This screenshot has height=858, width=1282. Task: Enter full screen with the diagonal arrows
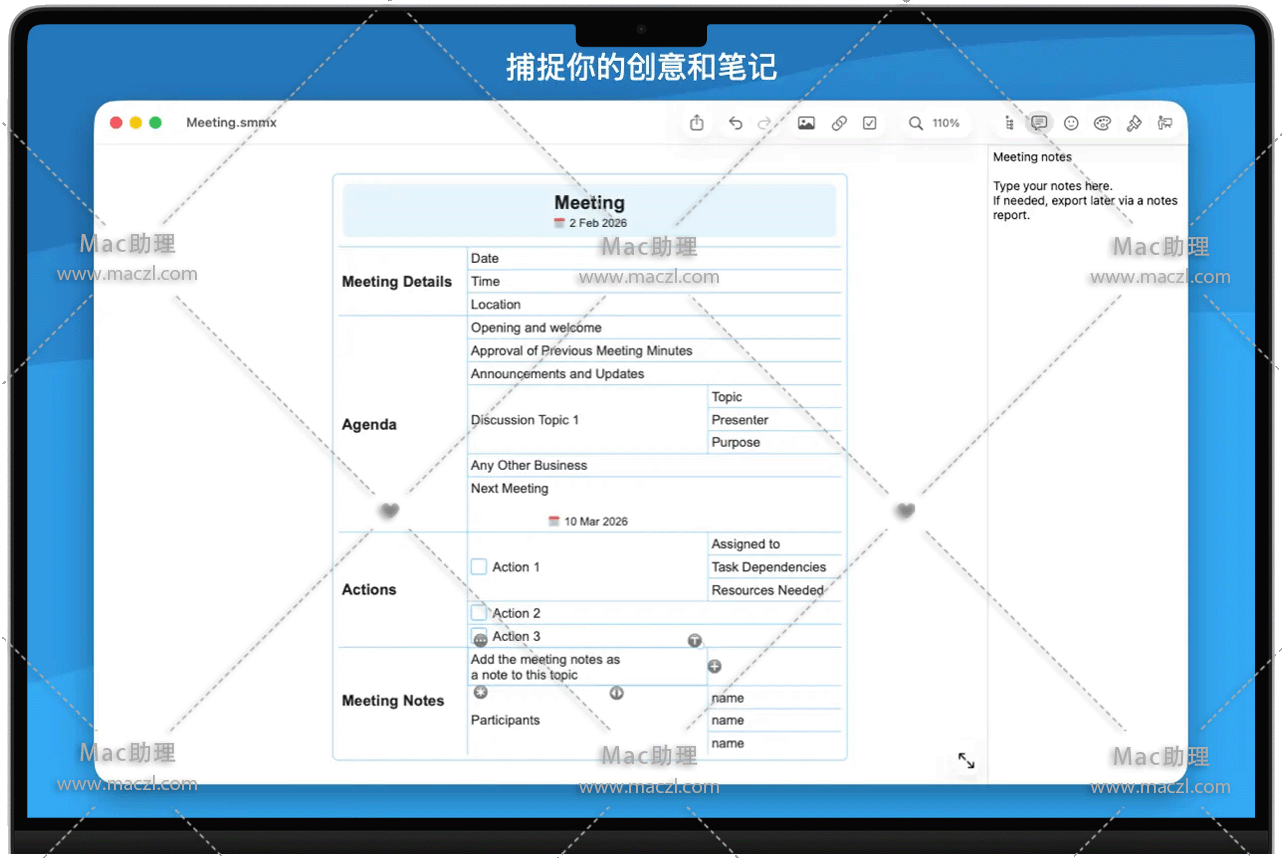click(x=966, y=760)
